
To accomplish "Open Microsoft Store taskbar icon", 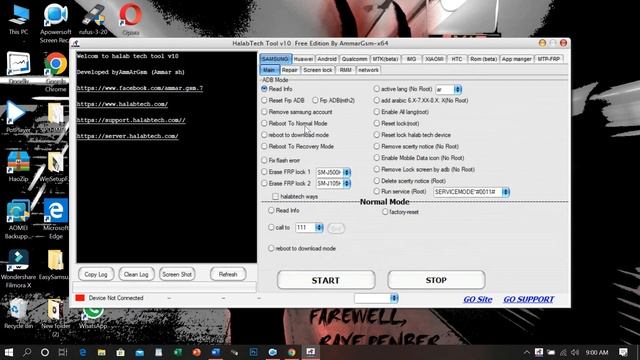I will pyautogui.click(x=120, y=352).
